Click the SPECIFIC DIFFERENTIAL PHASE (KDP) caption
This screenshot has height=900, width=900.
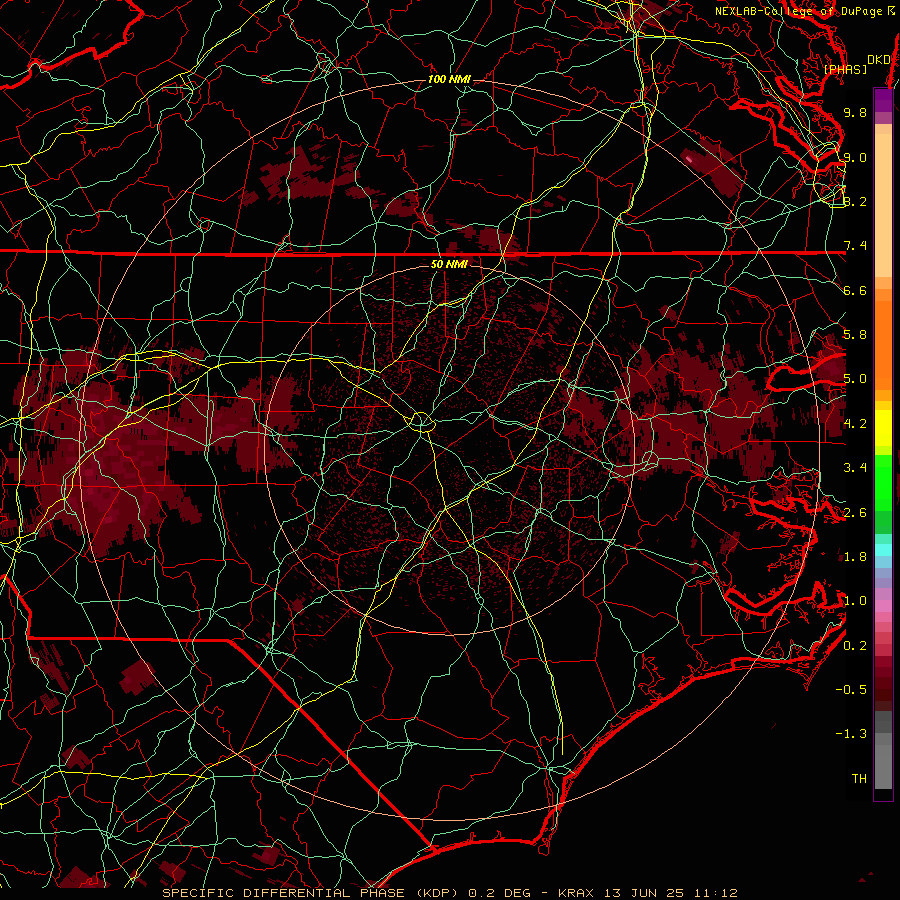(310, 893)
